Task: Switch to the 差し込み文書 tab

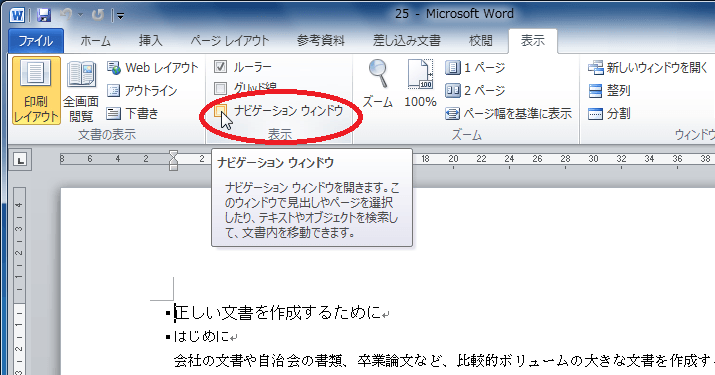Action: point(407,41)
